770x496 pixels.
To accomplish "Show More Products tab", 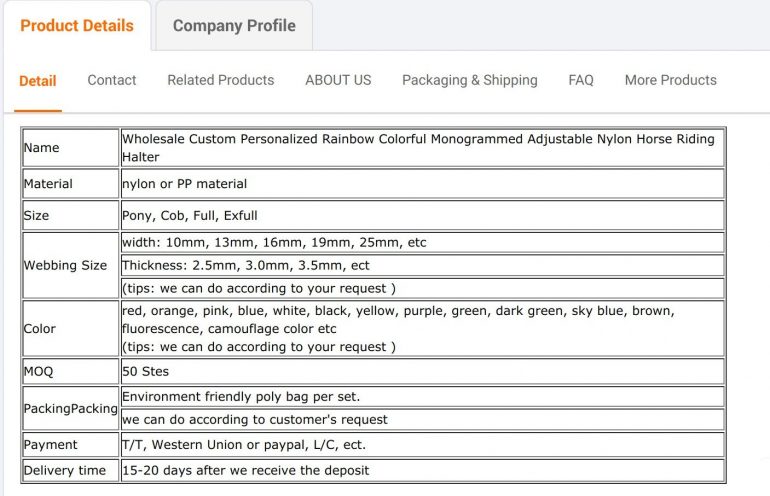I will click(671, 80).
